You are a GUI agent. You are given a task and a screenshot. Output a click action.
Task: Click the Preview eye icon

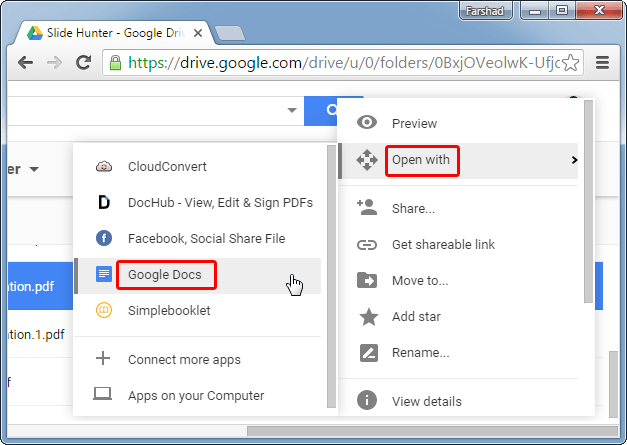[x=367, y=123]
